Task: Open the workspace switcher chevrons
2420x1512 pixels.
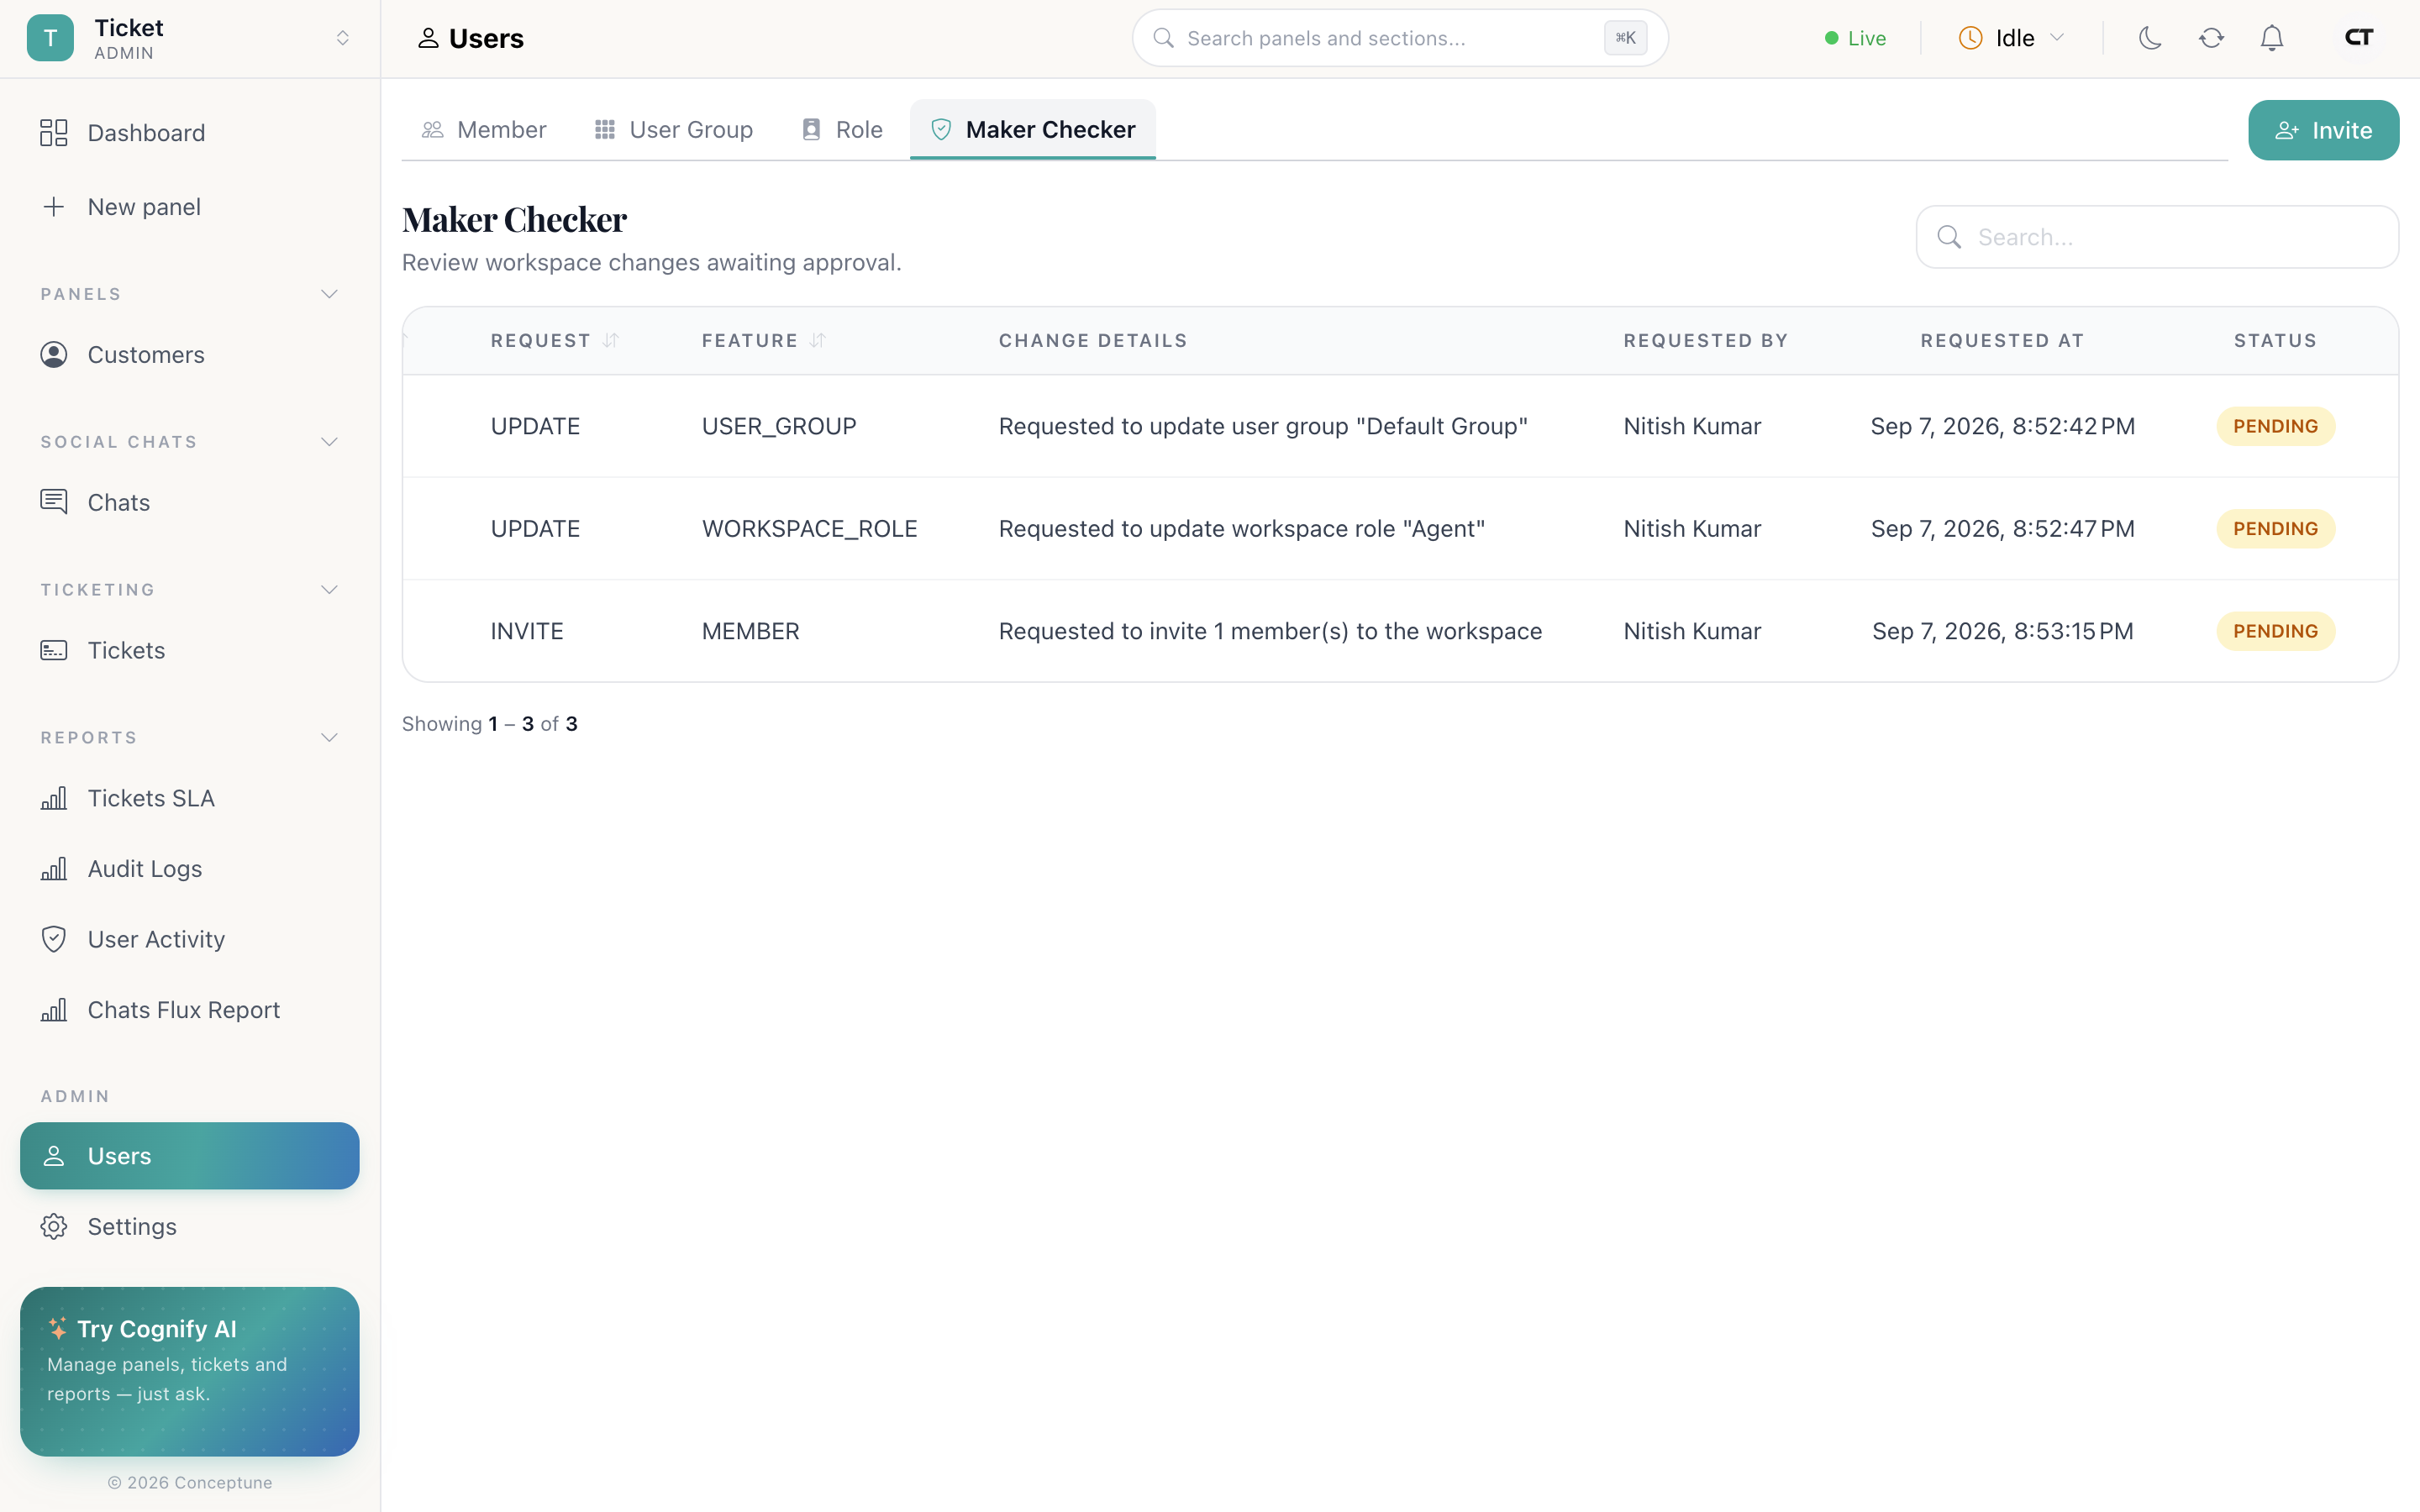Action: [342, 38]
